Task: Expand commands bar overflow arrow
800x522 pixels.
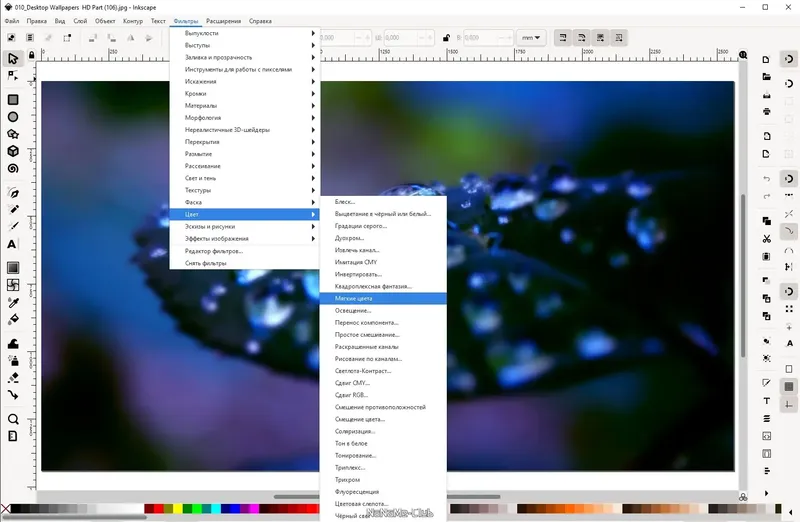Action: point(766,493)
